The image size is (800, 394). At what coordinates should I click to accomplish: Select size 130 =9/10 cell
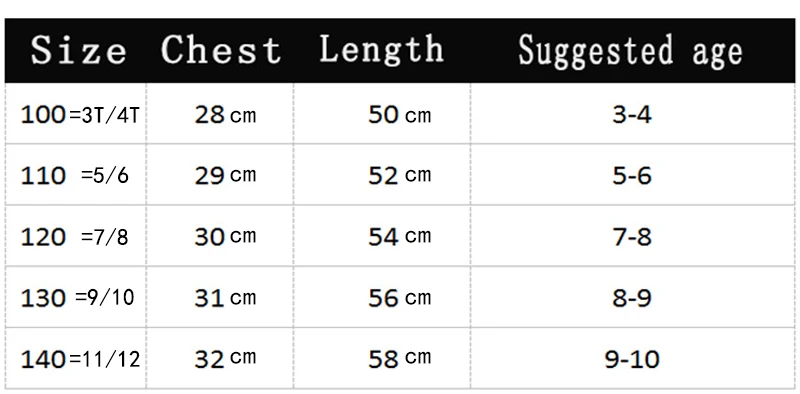[77, 298]
